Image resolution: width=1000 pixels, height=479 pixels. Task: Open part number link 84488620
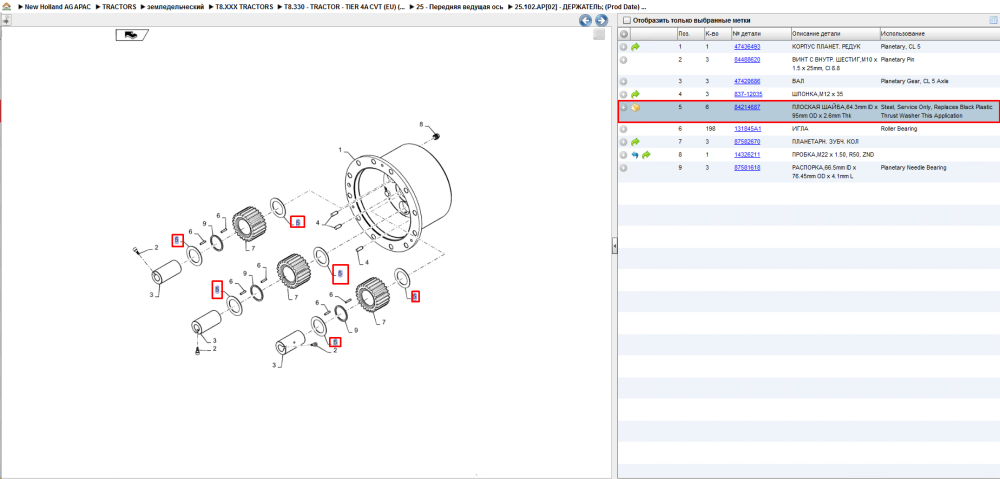coord(747,59)
